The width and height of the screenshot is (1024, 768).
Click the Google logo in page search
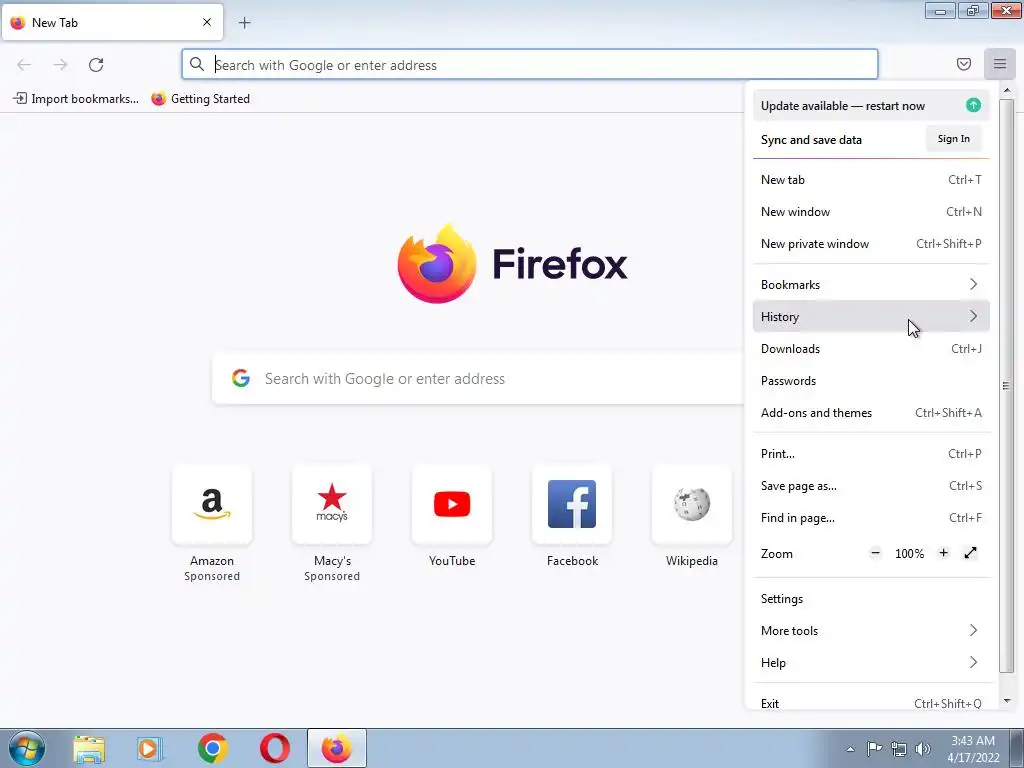click(x=240, y=378)
